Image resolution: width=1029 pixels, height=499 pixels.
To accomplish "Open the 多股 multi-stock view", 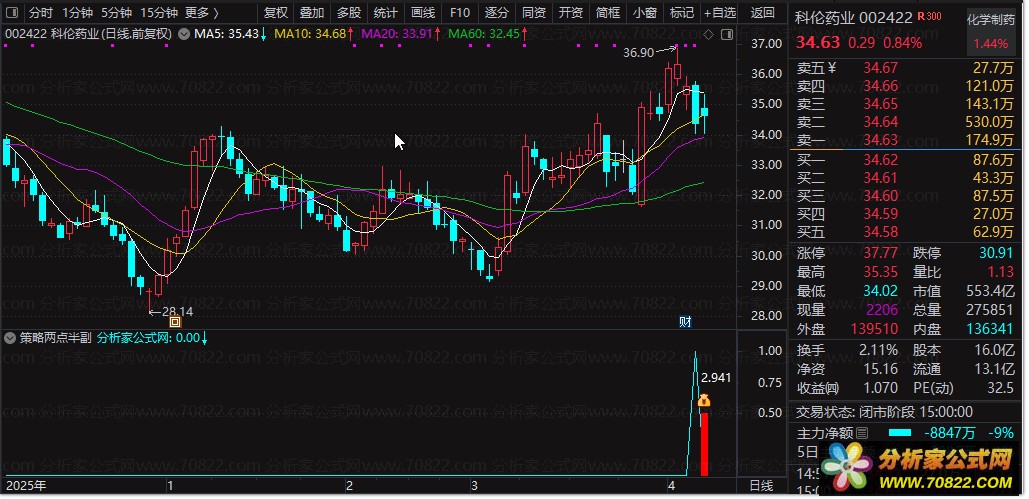I will pyautogui.click(x=348, y=12).
